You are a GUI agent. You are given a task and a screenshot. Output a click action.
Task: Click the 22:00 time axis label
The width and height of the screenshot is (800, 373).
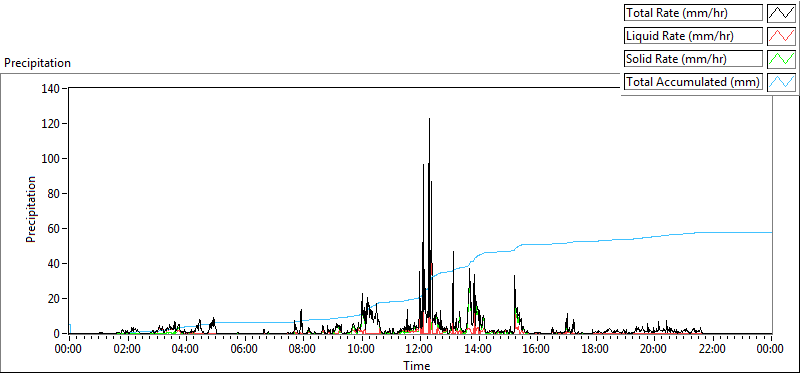[x=713, y=350]
